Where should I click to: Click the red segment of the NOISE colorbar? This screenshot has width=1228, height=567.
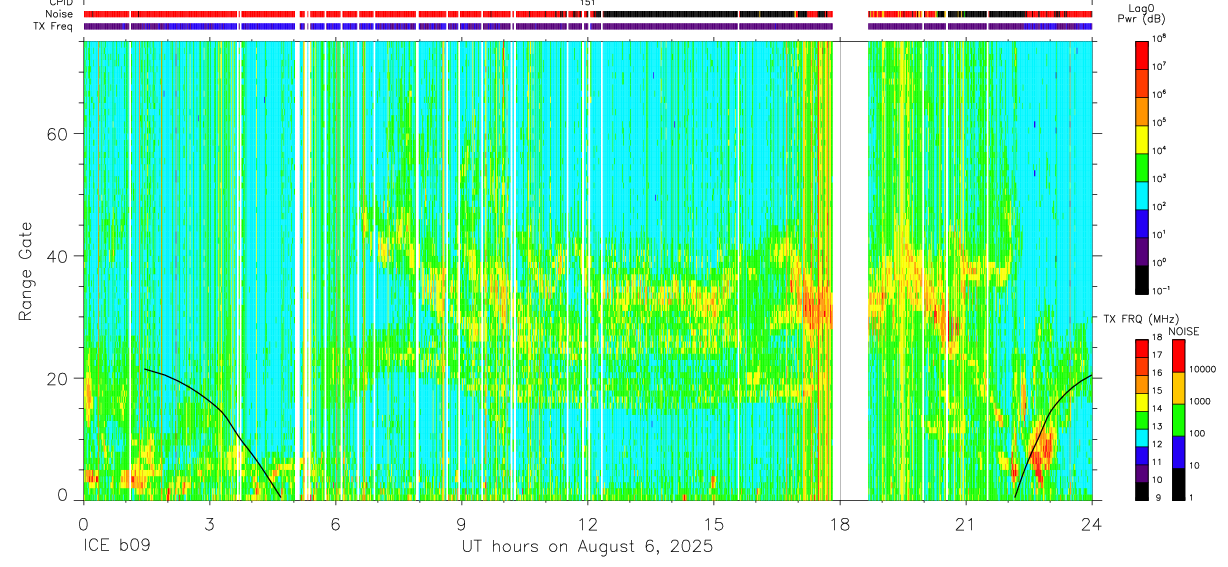click(1179, 356)
